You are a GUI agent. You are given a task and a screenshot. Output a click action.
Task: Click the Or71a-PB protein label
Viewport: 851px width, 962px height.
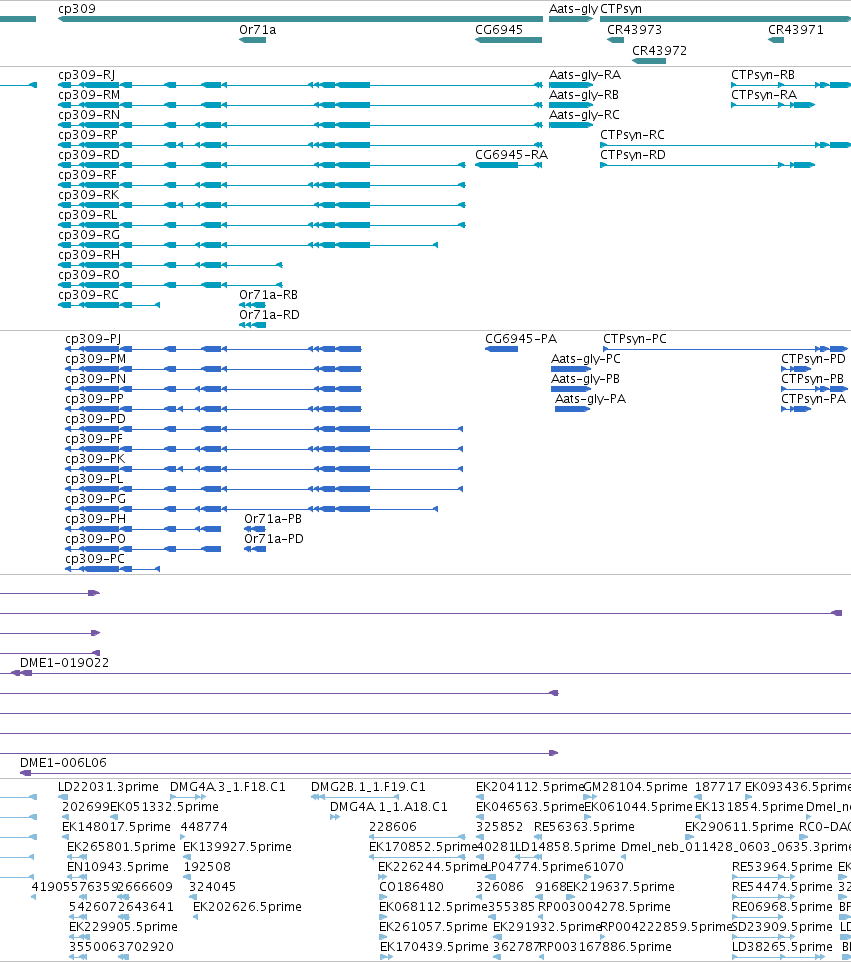[x=273, y=519]
